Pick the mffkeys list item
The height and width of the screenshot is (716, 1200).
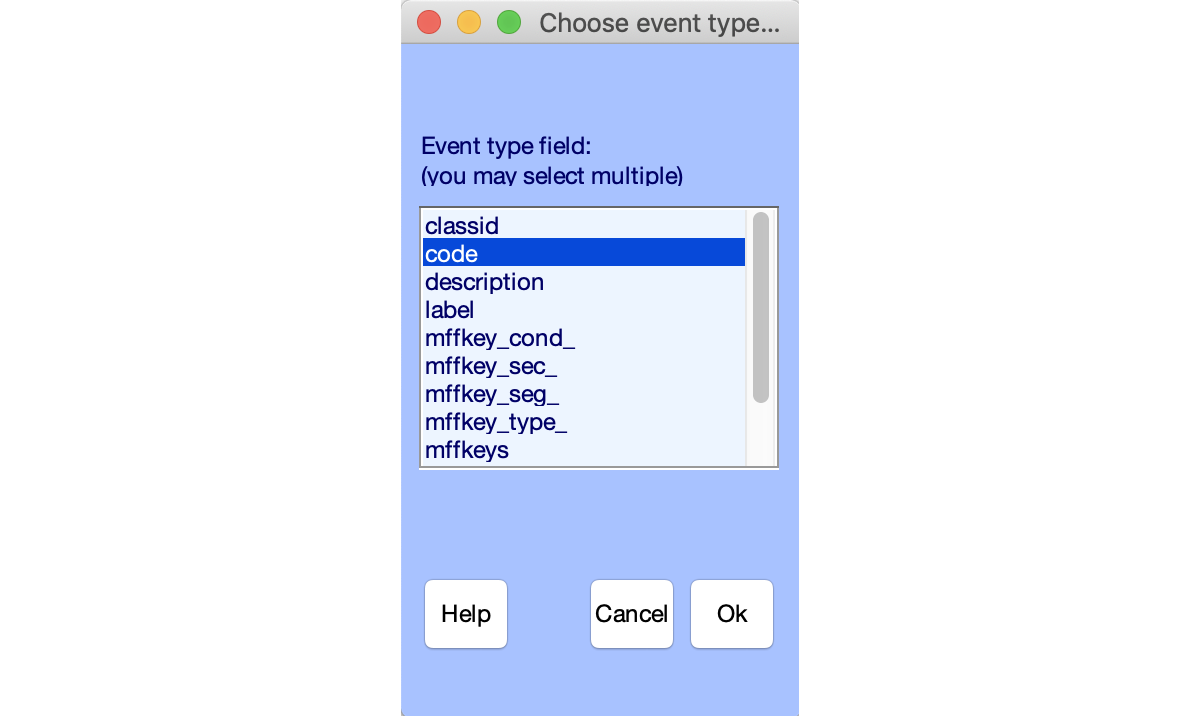pos(467,450)
